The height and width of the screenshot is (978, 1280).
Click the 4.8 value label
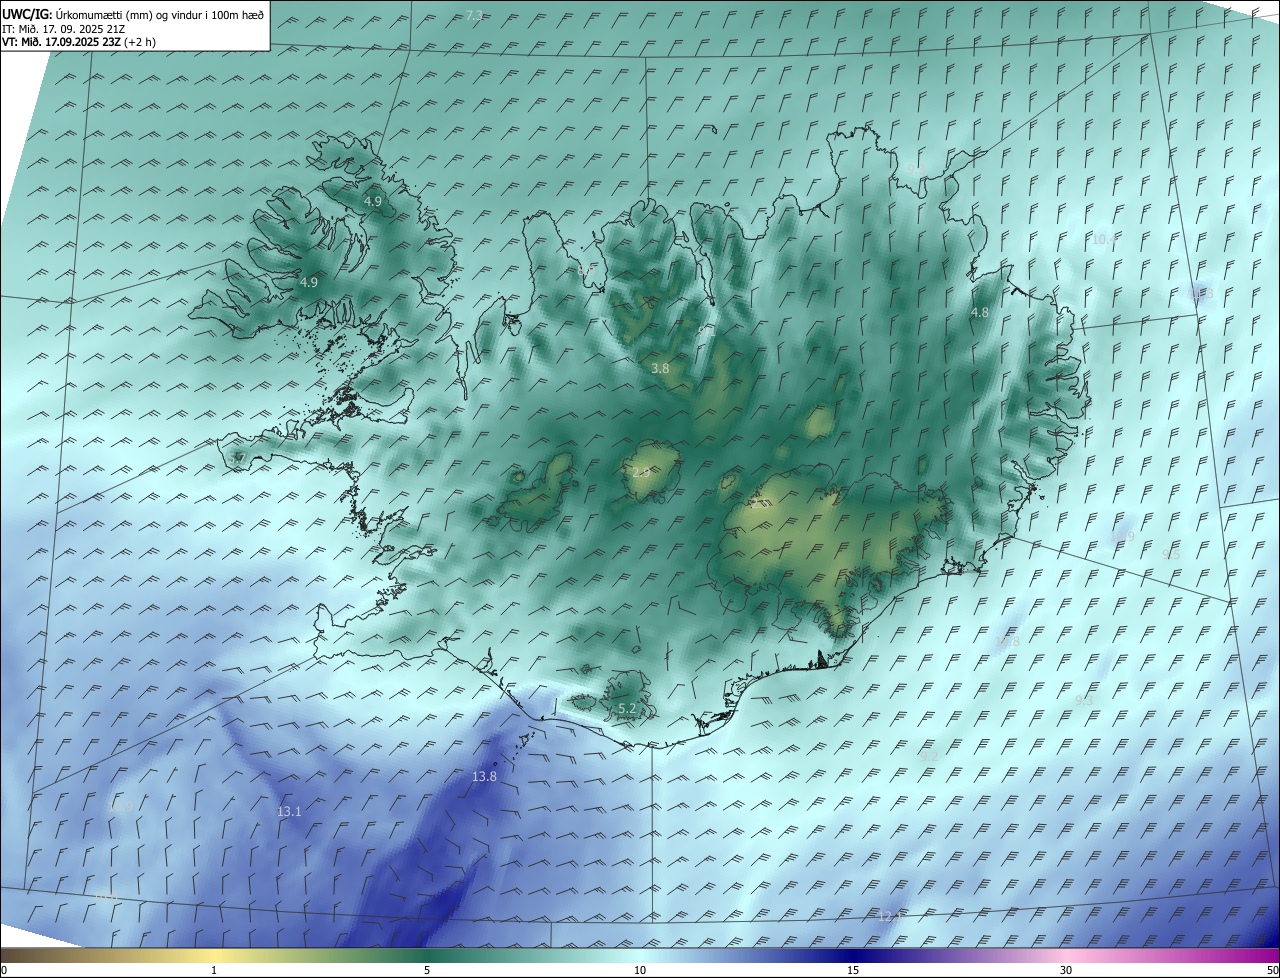pyautogui.click(x=980, y=313)
